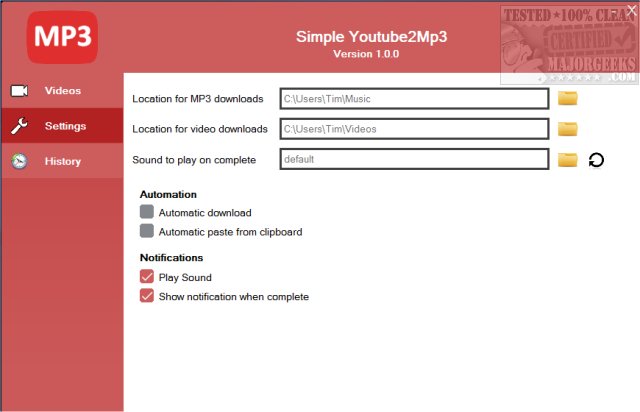Screen dimensions: 640x412
Task: Click 'Show notification when complete' label
Action: [233, 297]
